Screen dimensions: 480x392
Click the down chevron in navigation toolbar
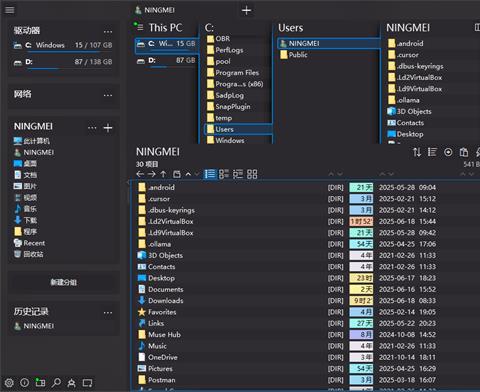click(x=197, y=174)
